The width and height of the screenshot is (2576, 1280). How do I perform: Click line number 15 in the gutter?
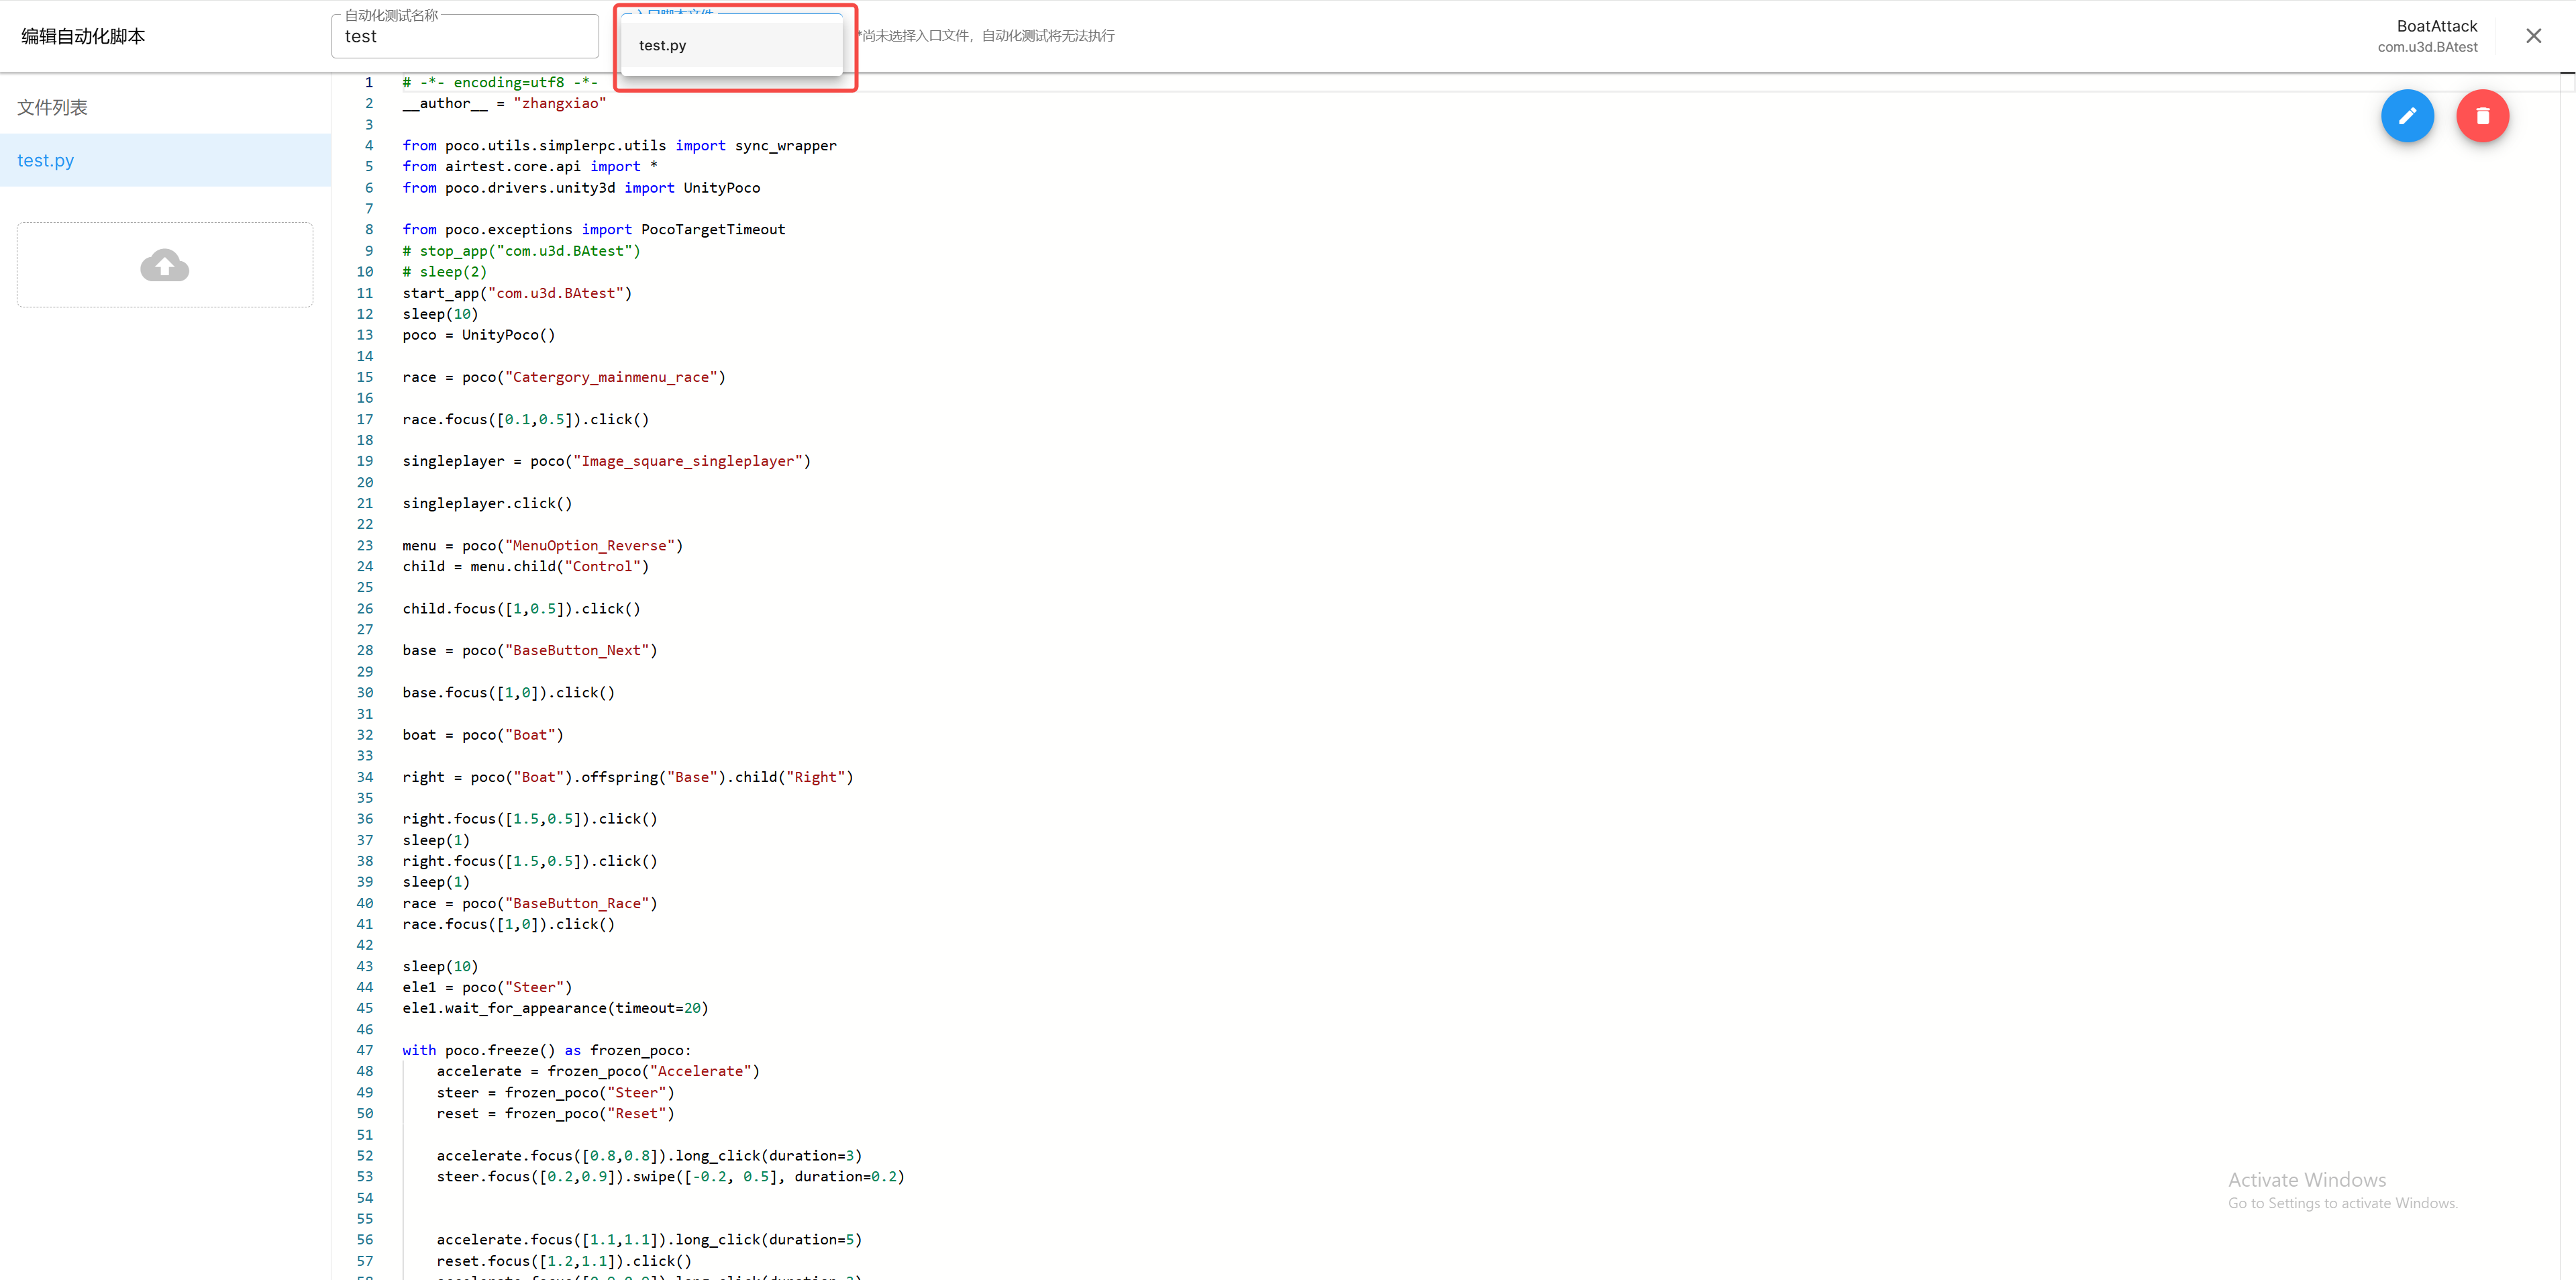(x=365, y=377)
